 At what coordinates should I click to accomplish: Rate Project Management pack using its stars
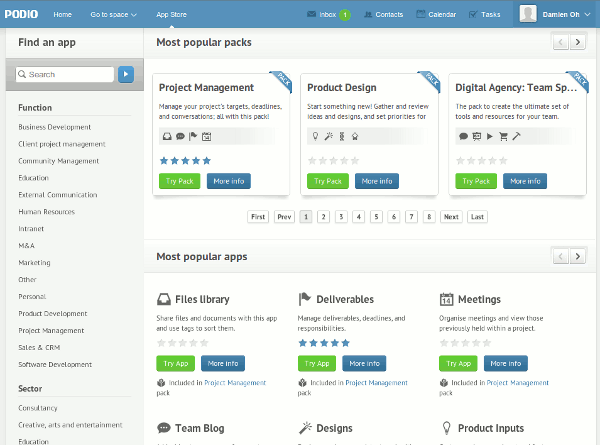(x=185, y=160)
